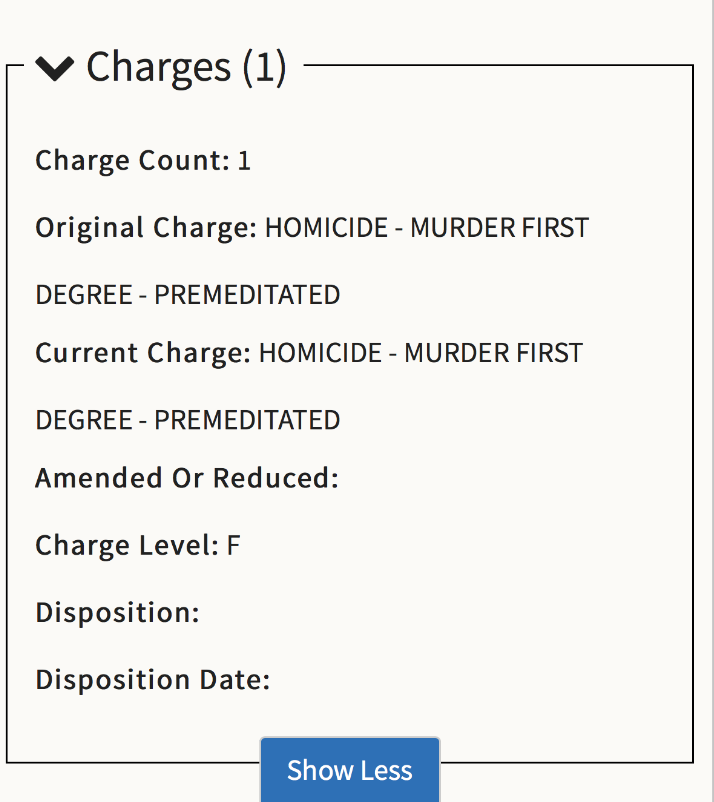Viewport: 714px width, 802px height.
Task: Click the "(1)" count in Charges heading
Action: pos(264,67)
